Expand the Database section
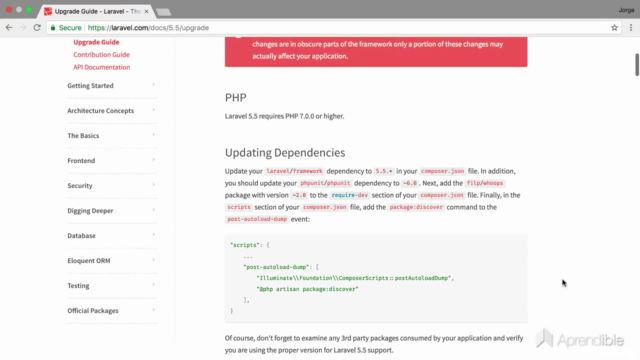This screenshot has width=640, height=360. coord(111,236)
